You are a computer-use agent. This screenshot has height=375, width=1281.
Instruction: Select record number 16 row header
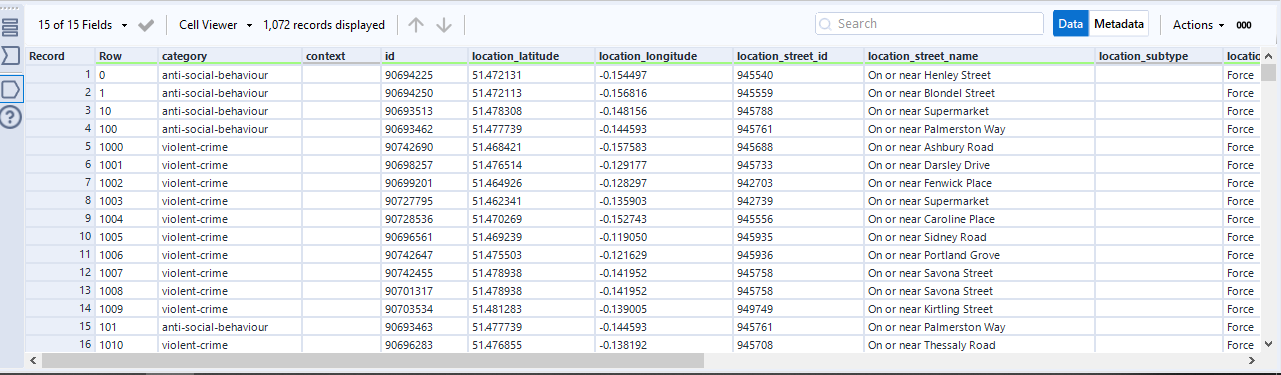[60, 345]
